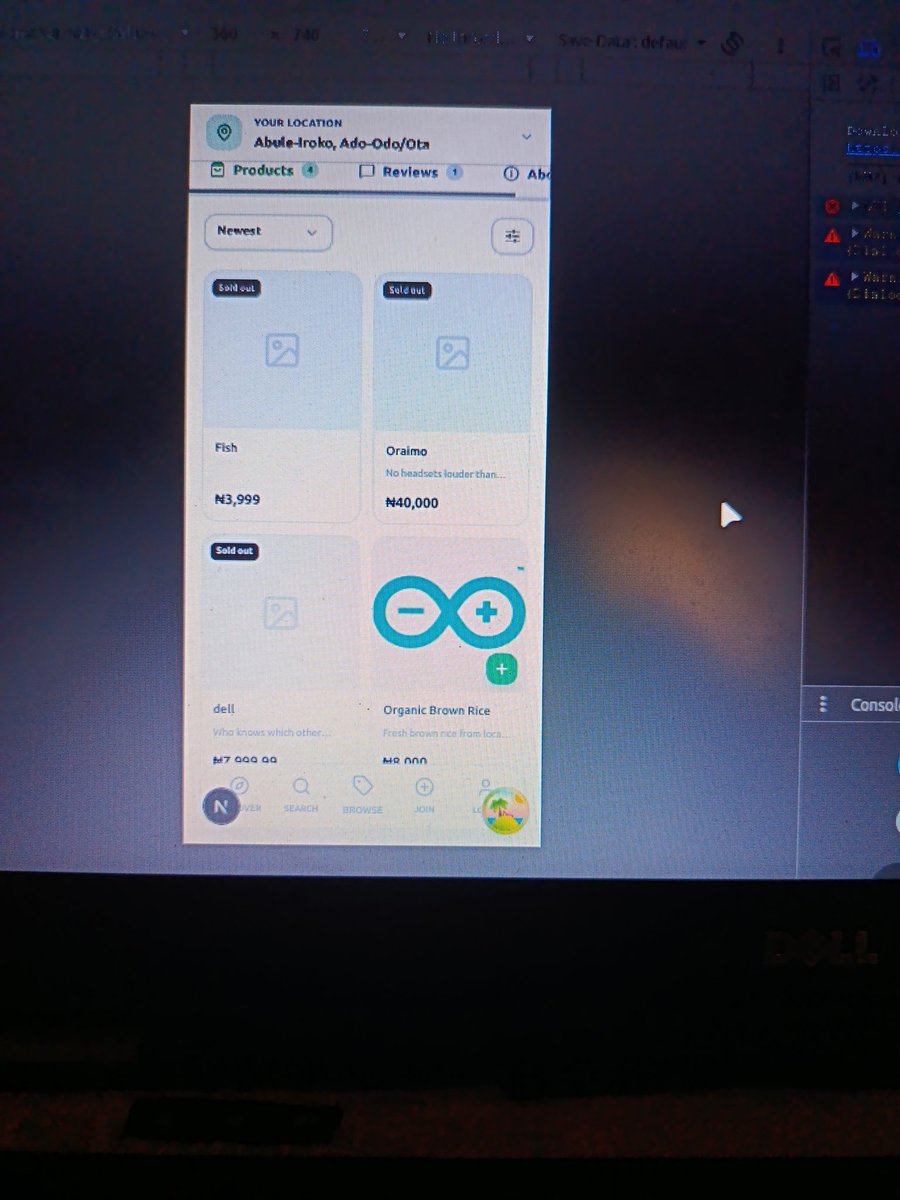Open the Fish product image placeholder
The height and width of the screenshot is (1200, 900).
click(x=282, y=350)
